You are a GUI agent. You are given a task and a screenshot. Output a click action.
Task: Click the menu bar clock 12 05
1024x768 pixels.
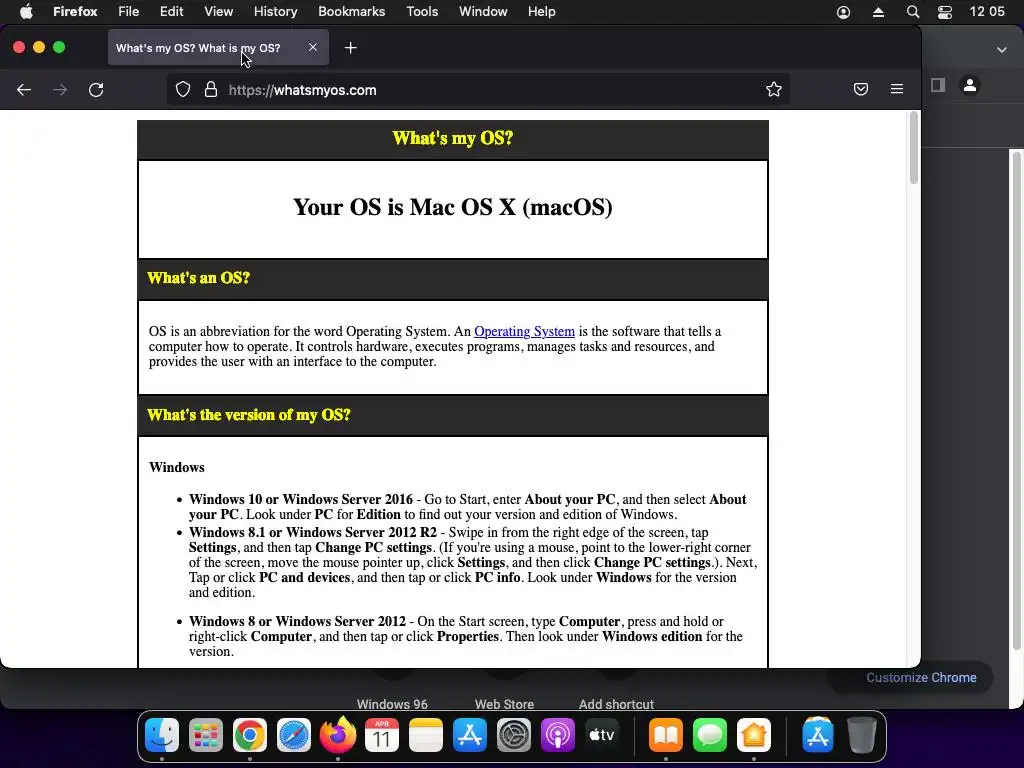(987, 12)
